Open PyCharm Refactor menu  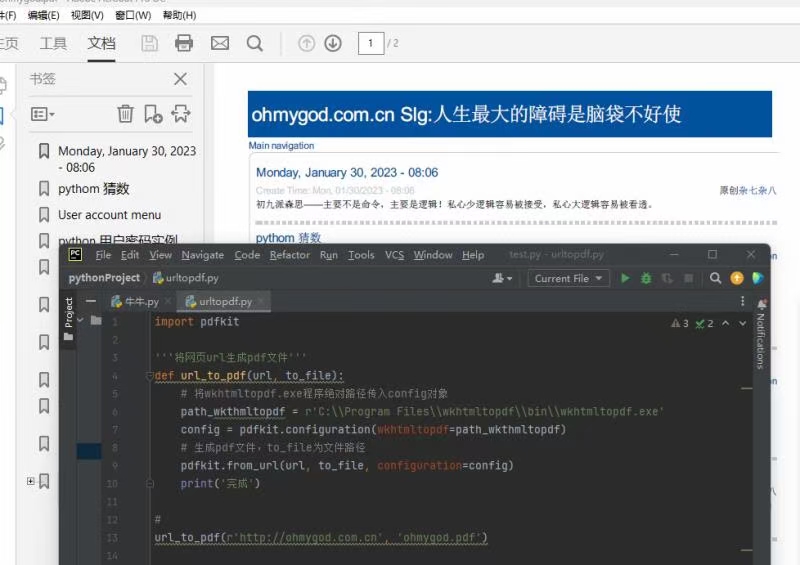290,255
